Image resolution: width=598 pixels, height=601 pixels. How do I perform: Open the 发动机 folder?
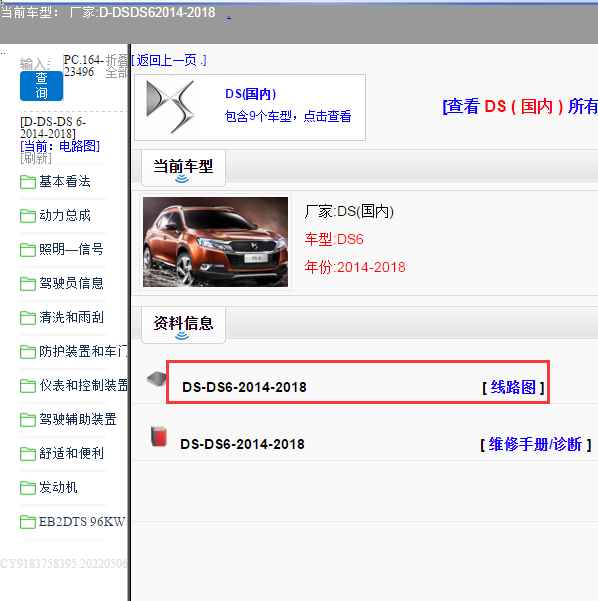point(58,488)
